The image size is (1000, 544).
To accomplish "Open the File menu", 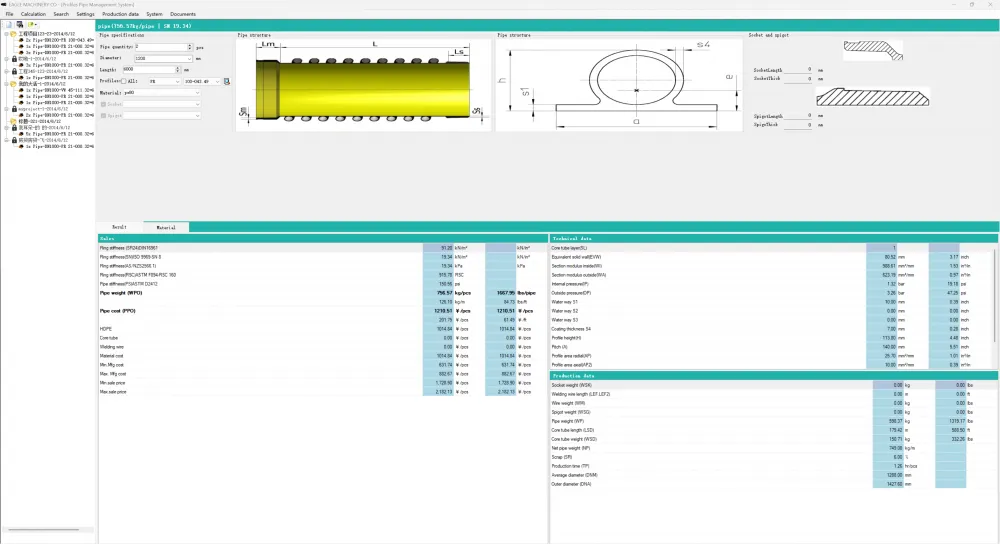I will click(10, 14).
